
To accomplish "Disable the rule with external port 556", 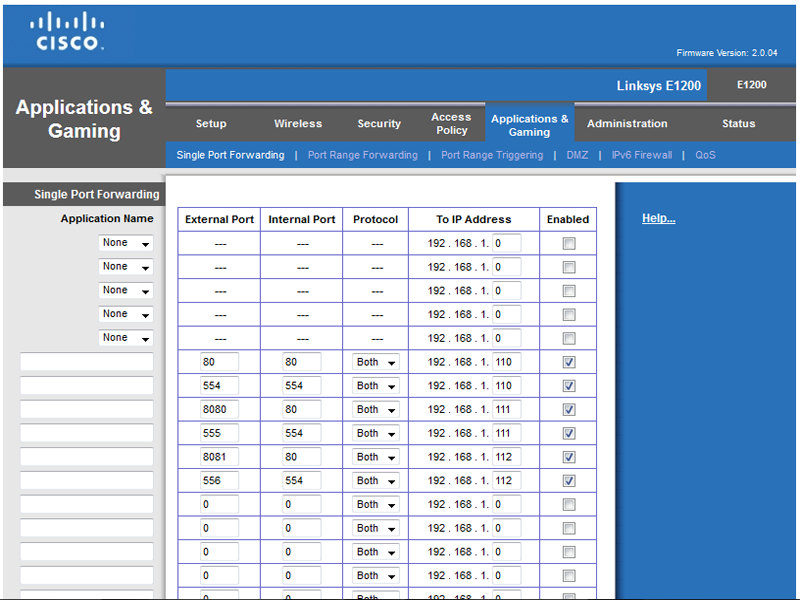I will (569, 481).
